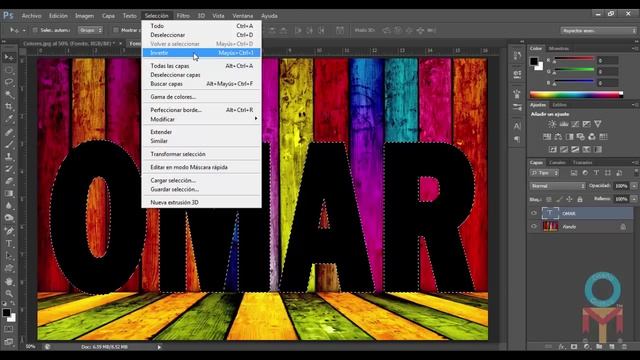Select the Zoom tool
The width and height of the screenshot is (640, 360).
click(9, 293)
